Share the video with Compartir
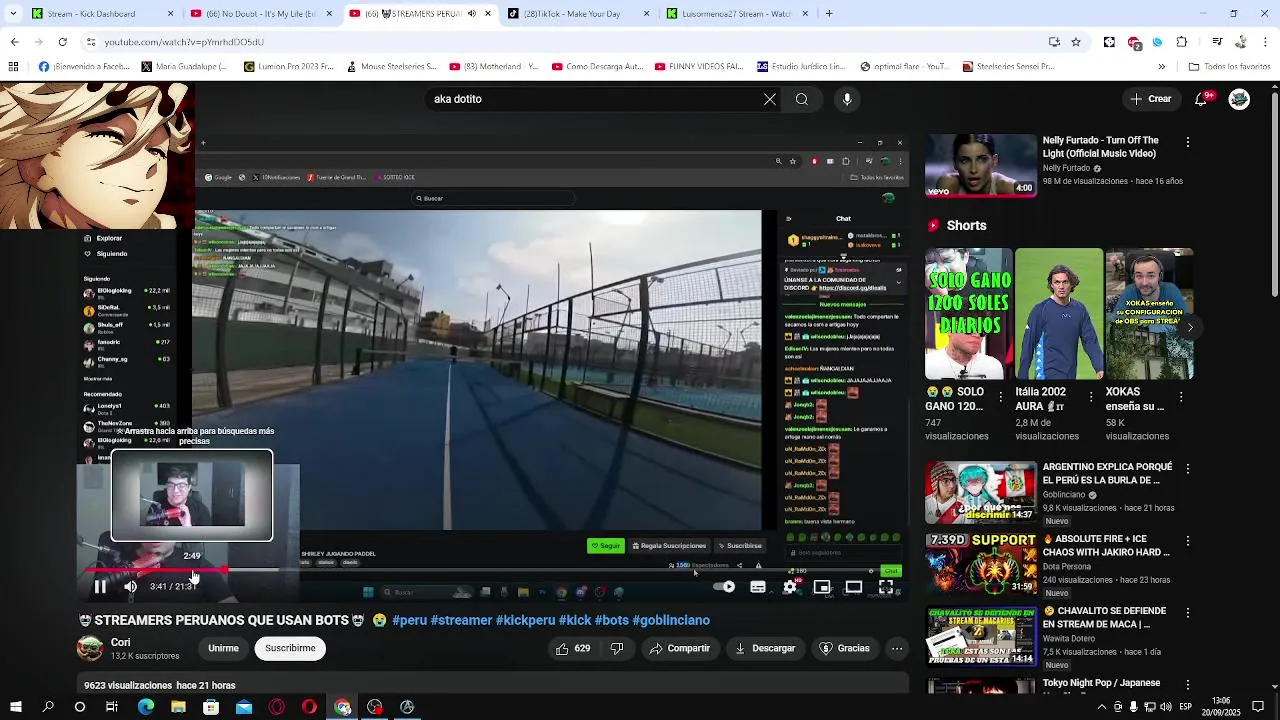This screenshot has height=720, width=1280. point(680,648)
